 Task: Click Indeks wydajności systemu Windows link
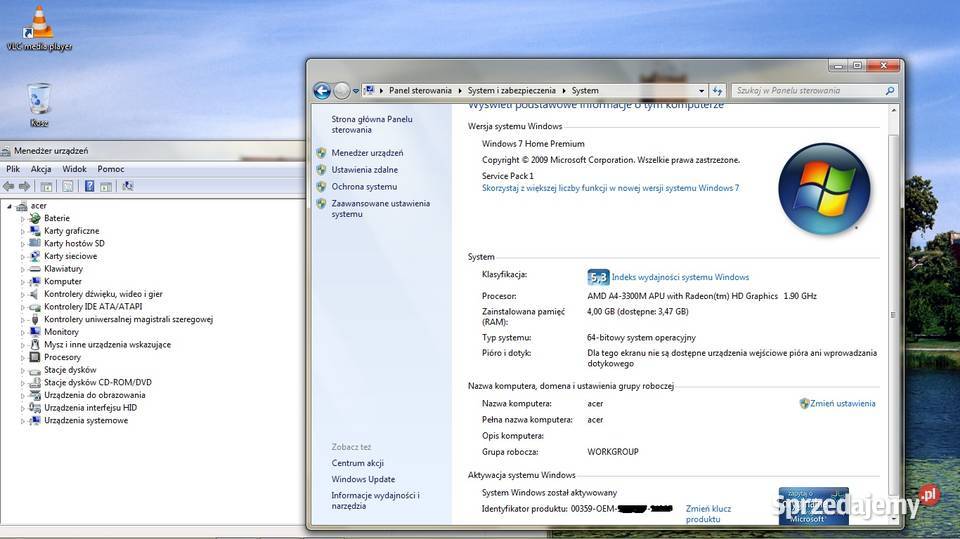pyautogui.click(x=680, y=277)
